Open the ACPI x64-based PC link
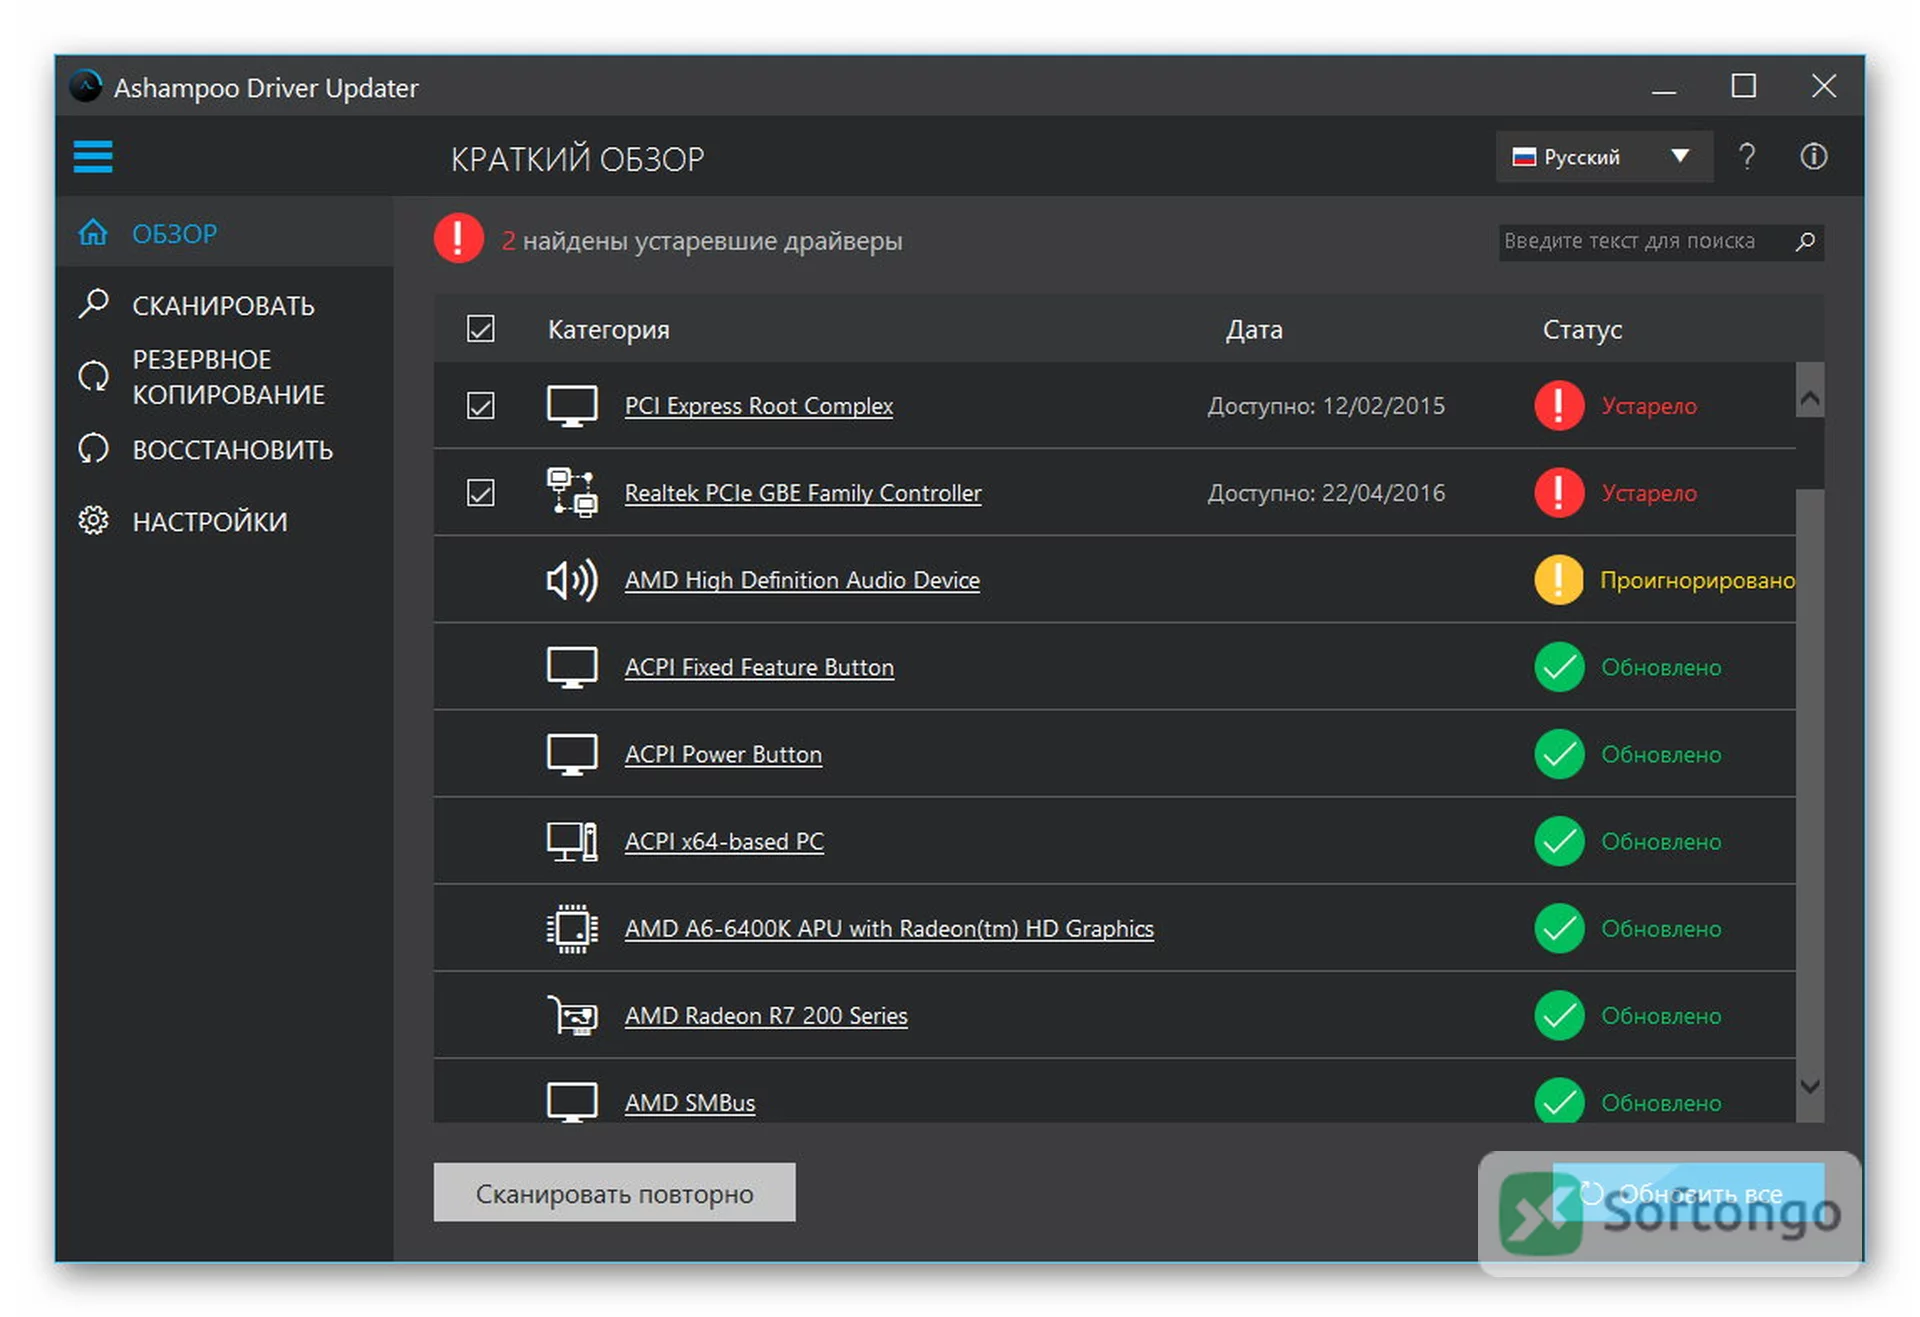Image resolution: width=1920 pixels, height=1317 pixels. (x=724, y=841)
